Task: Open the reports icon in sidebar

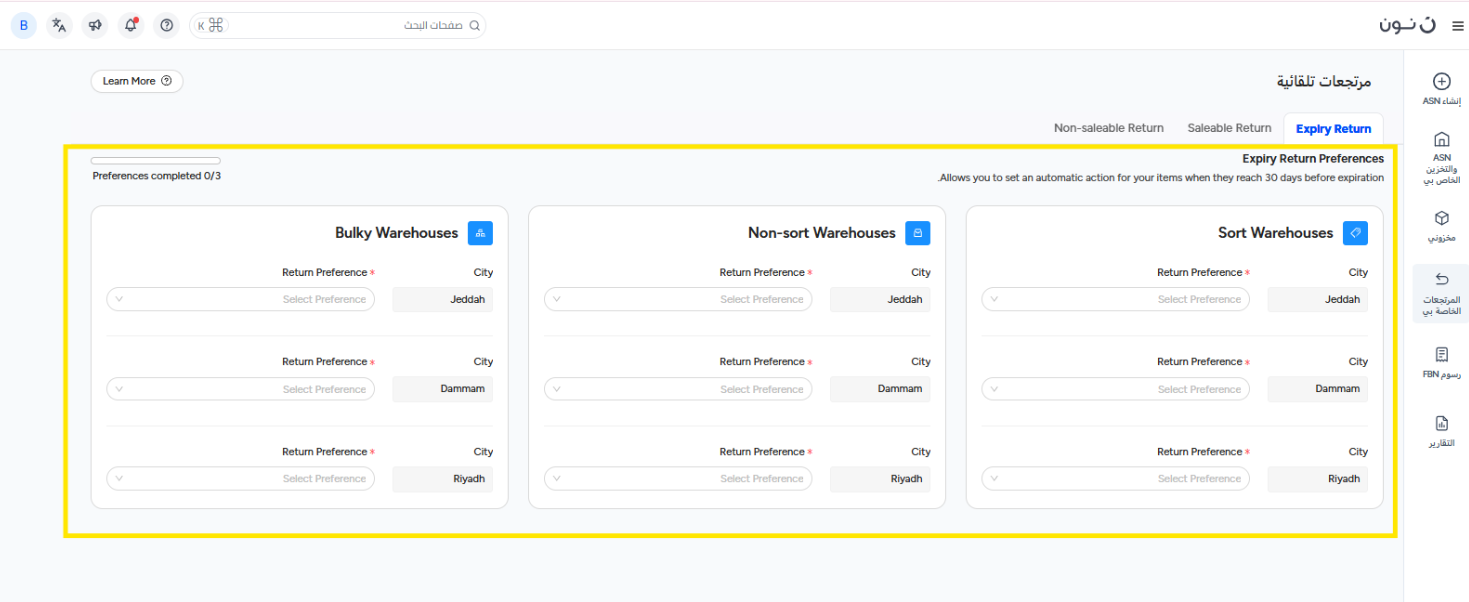Action: point(1441,423)
